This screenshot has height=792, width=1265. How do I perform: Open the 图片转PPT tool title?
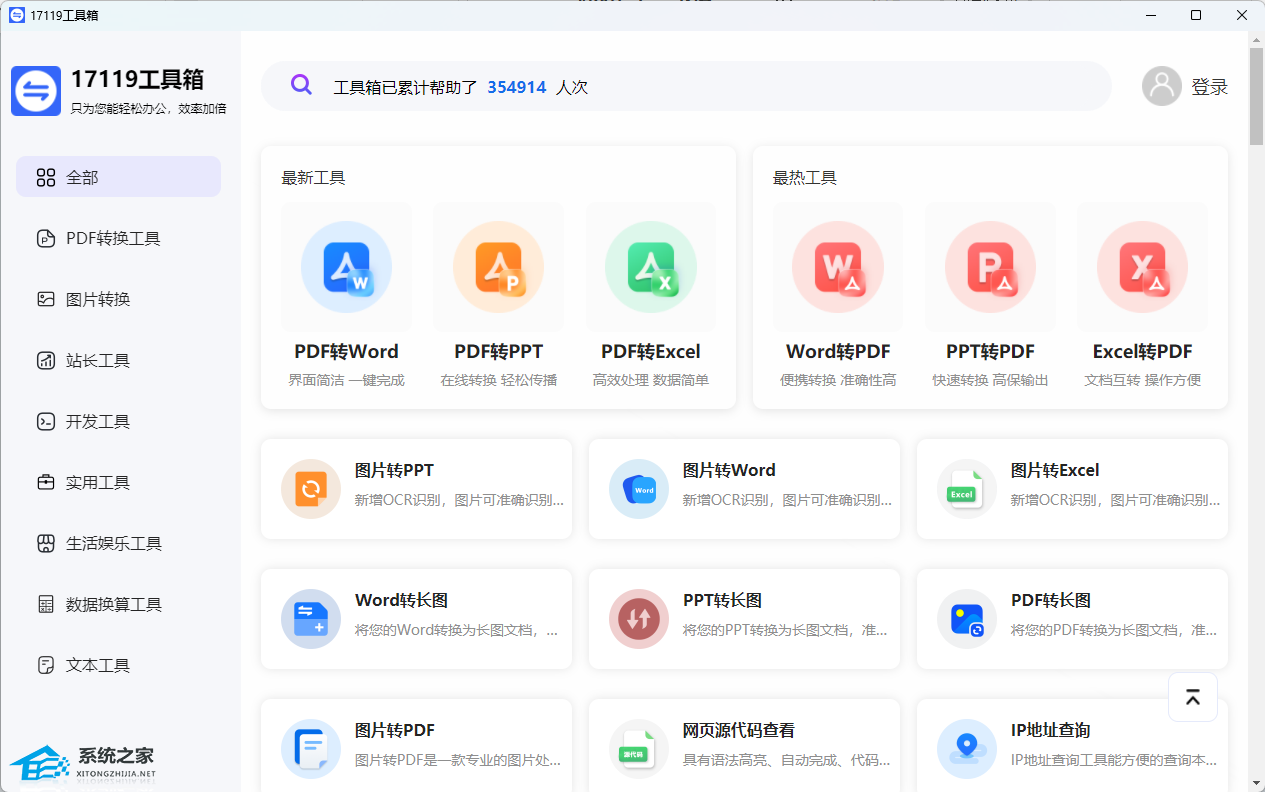tap(394, 470)
